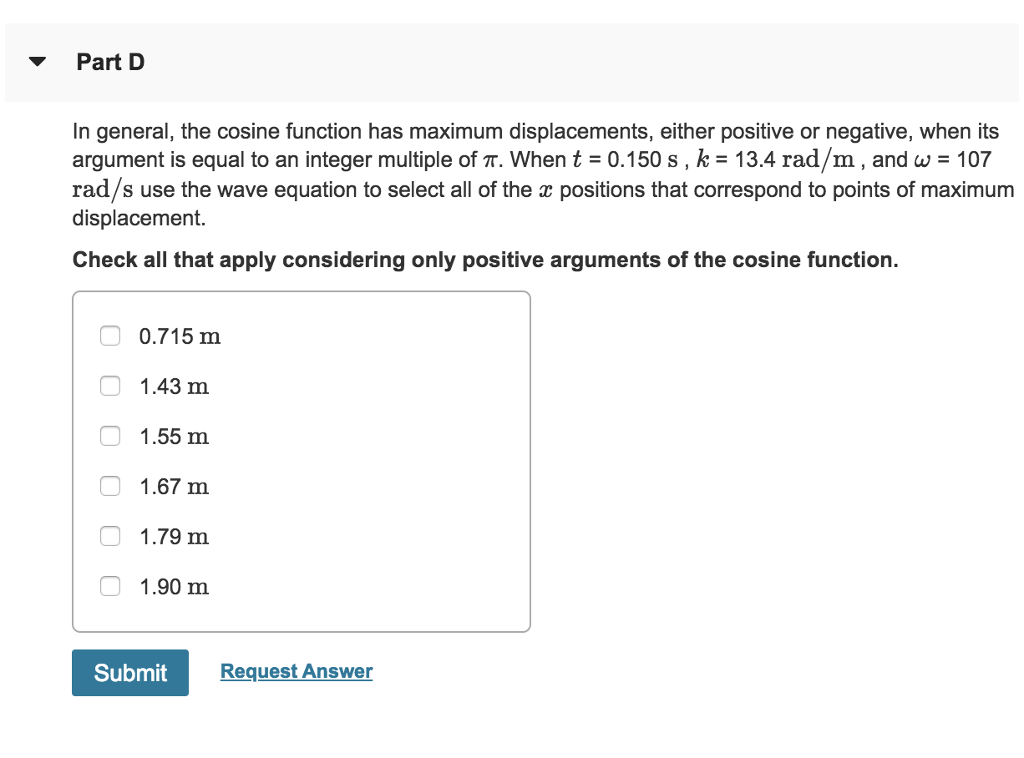
Task: Deselect the 1.67 m checkbox
Action: [110, 486]
